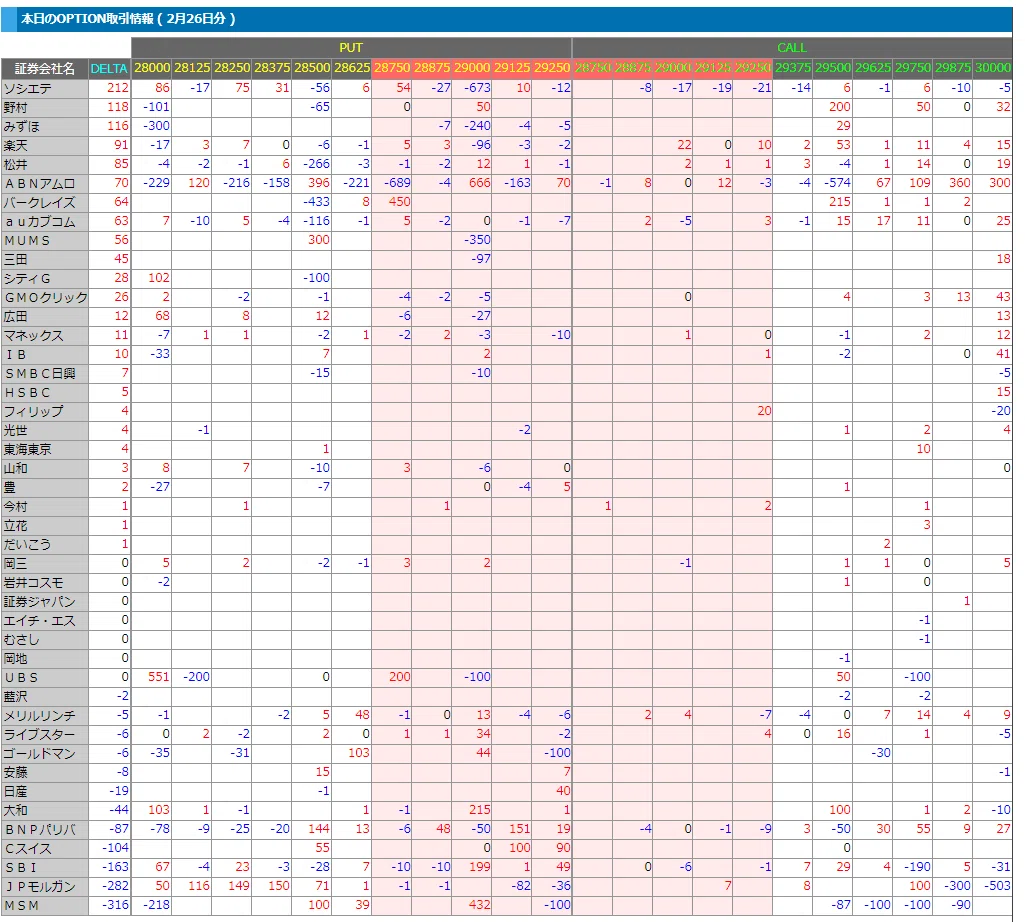1025x922 pixels.
Task: Click the 666 value in ABNアムロ row
Action: [480, 182]
